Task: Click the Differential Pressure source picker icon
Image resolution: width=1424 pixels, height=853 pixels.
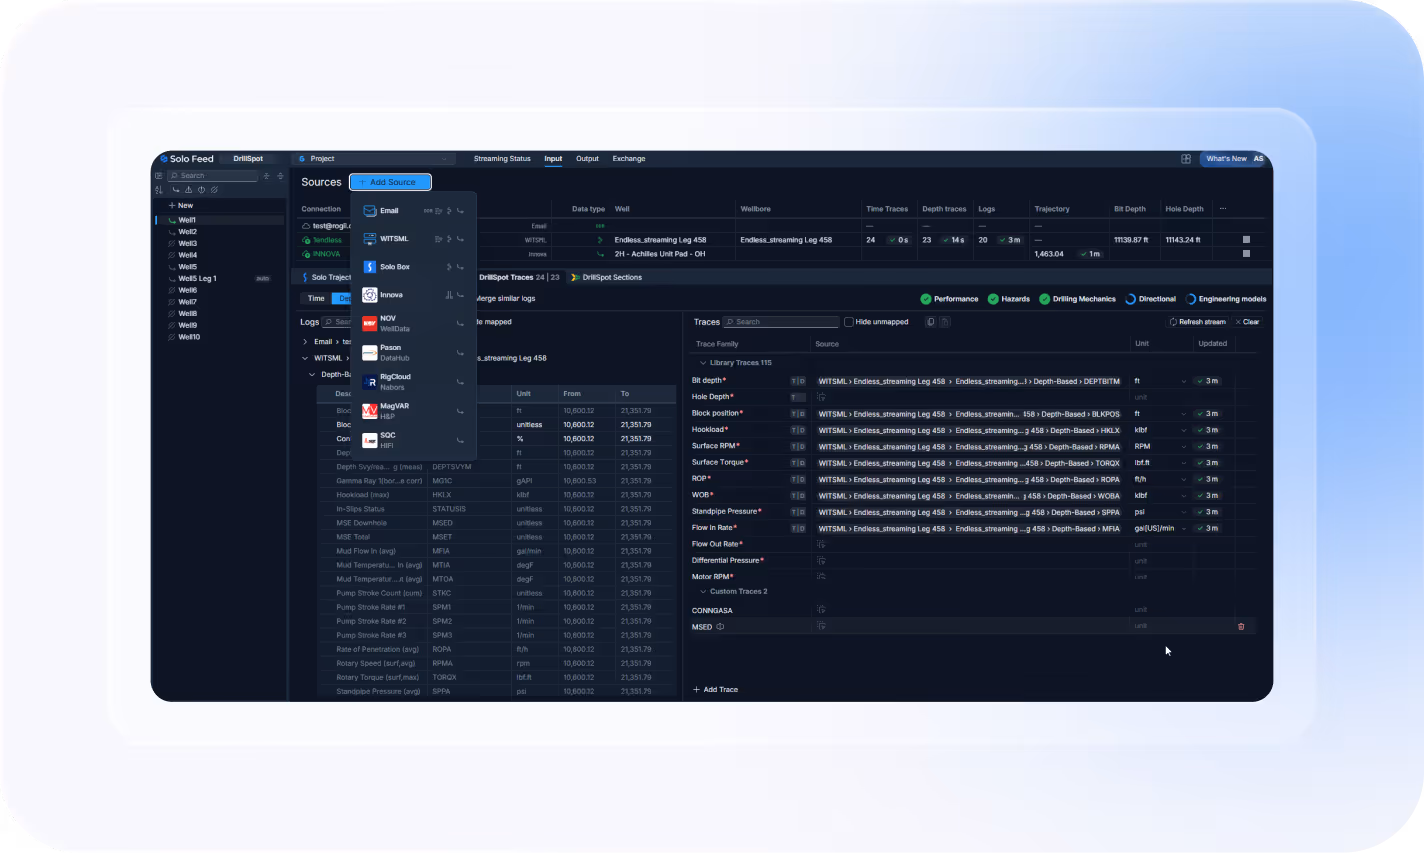Action: click(x=821, y=560)
